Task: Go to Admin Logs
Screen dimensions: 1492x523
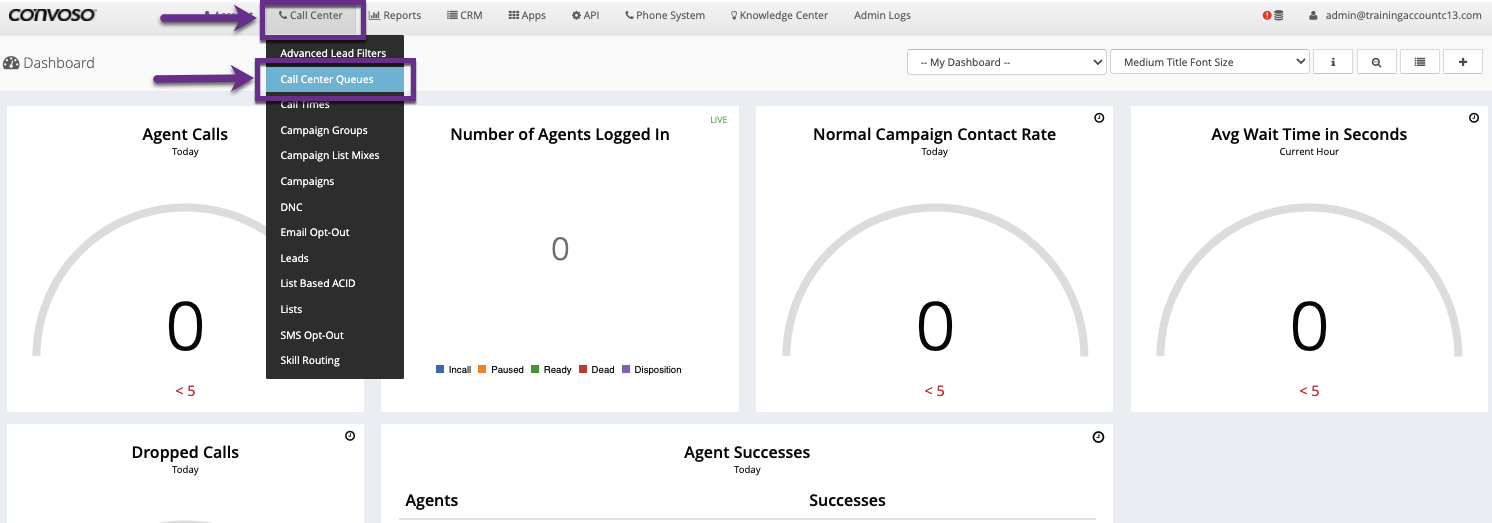Action: [x=882, y=16]
